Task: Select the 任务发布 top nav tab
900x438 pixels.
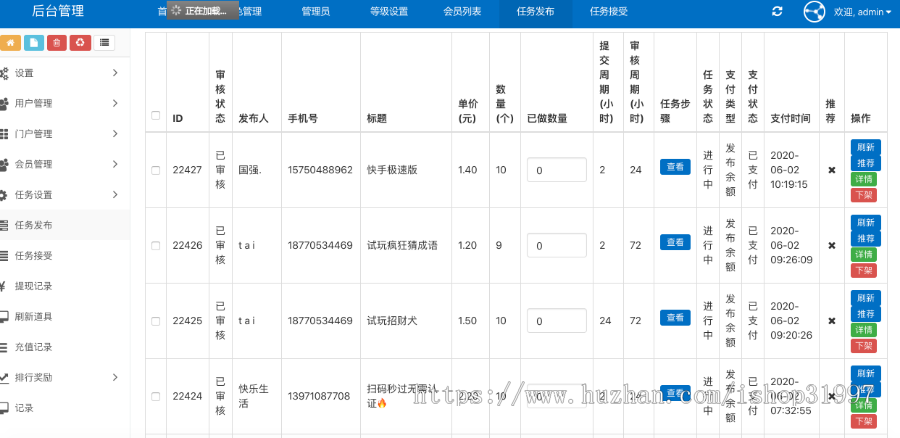Action: pyautogui.click(x=536, y=11)
